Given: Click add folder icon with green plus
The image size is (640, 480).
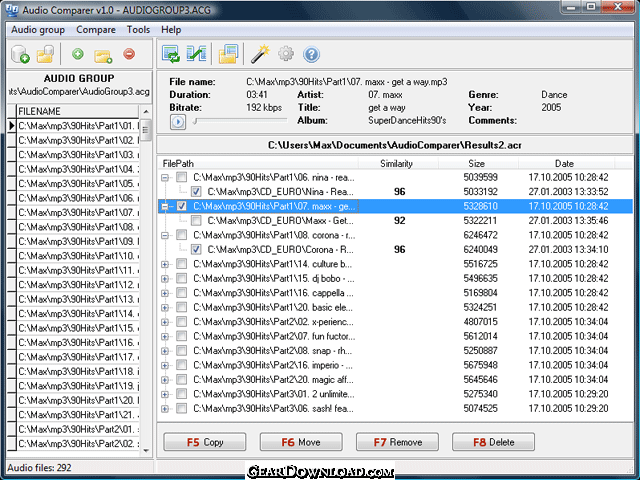Looking at the screenshot, I should coord(103,56).
